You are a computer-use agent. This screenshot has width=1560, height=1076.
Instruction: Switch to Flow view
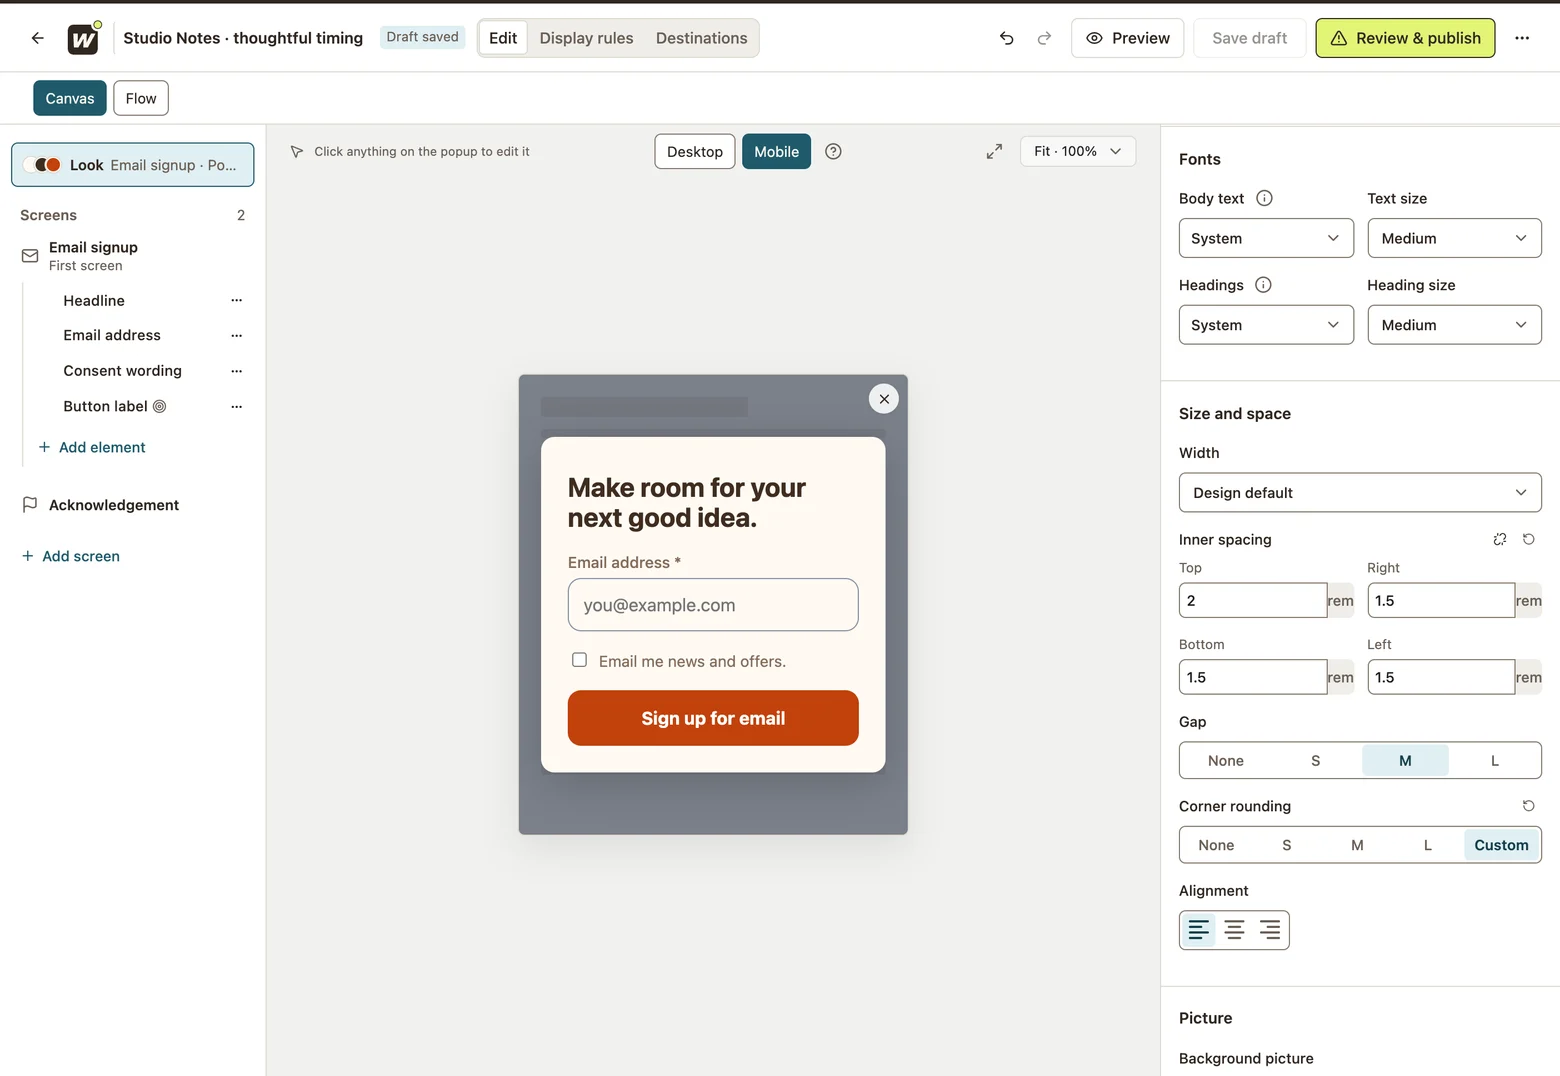pos(141,98)
